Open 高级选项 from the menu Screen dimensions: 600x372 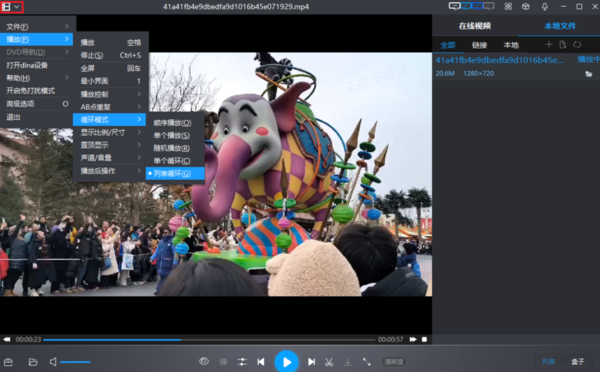tap(37, 104)
